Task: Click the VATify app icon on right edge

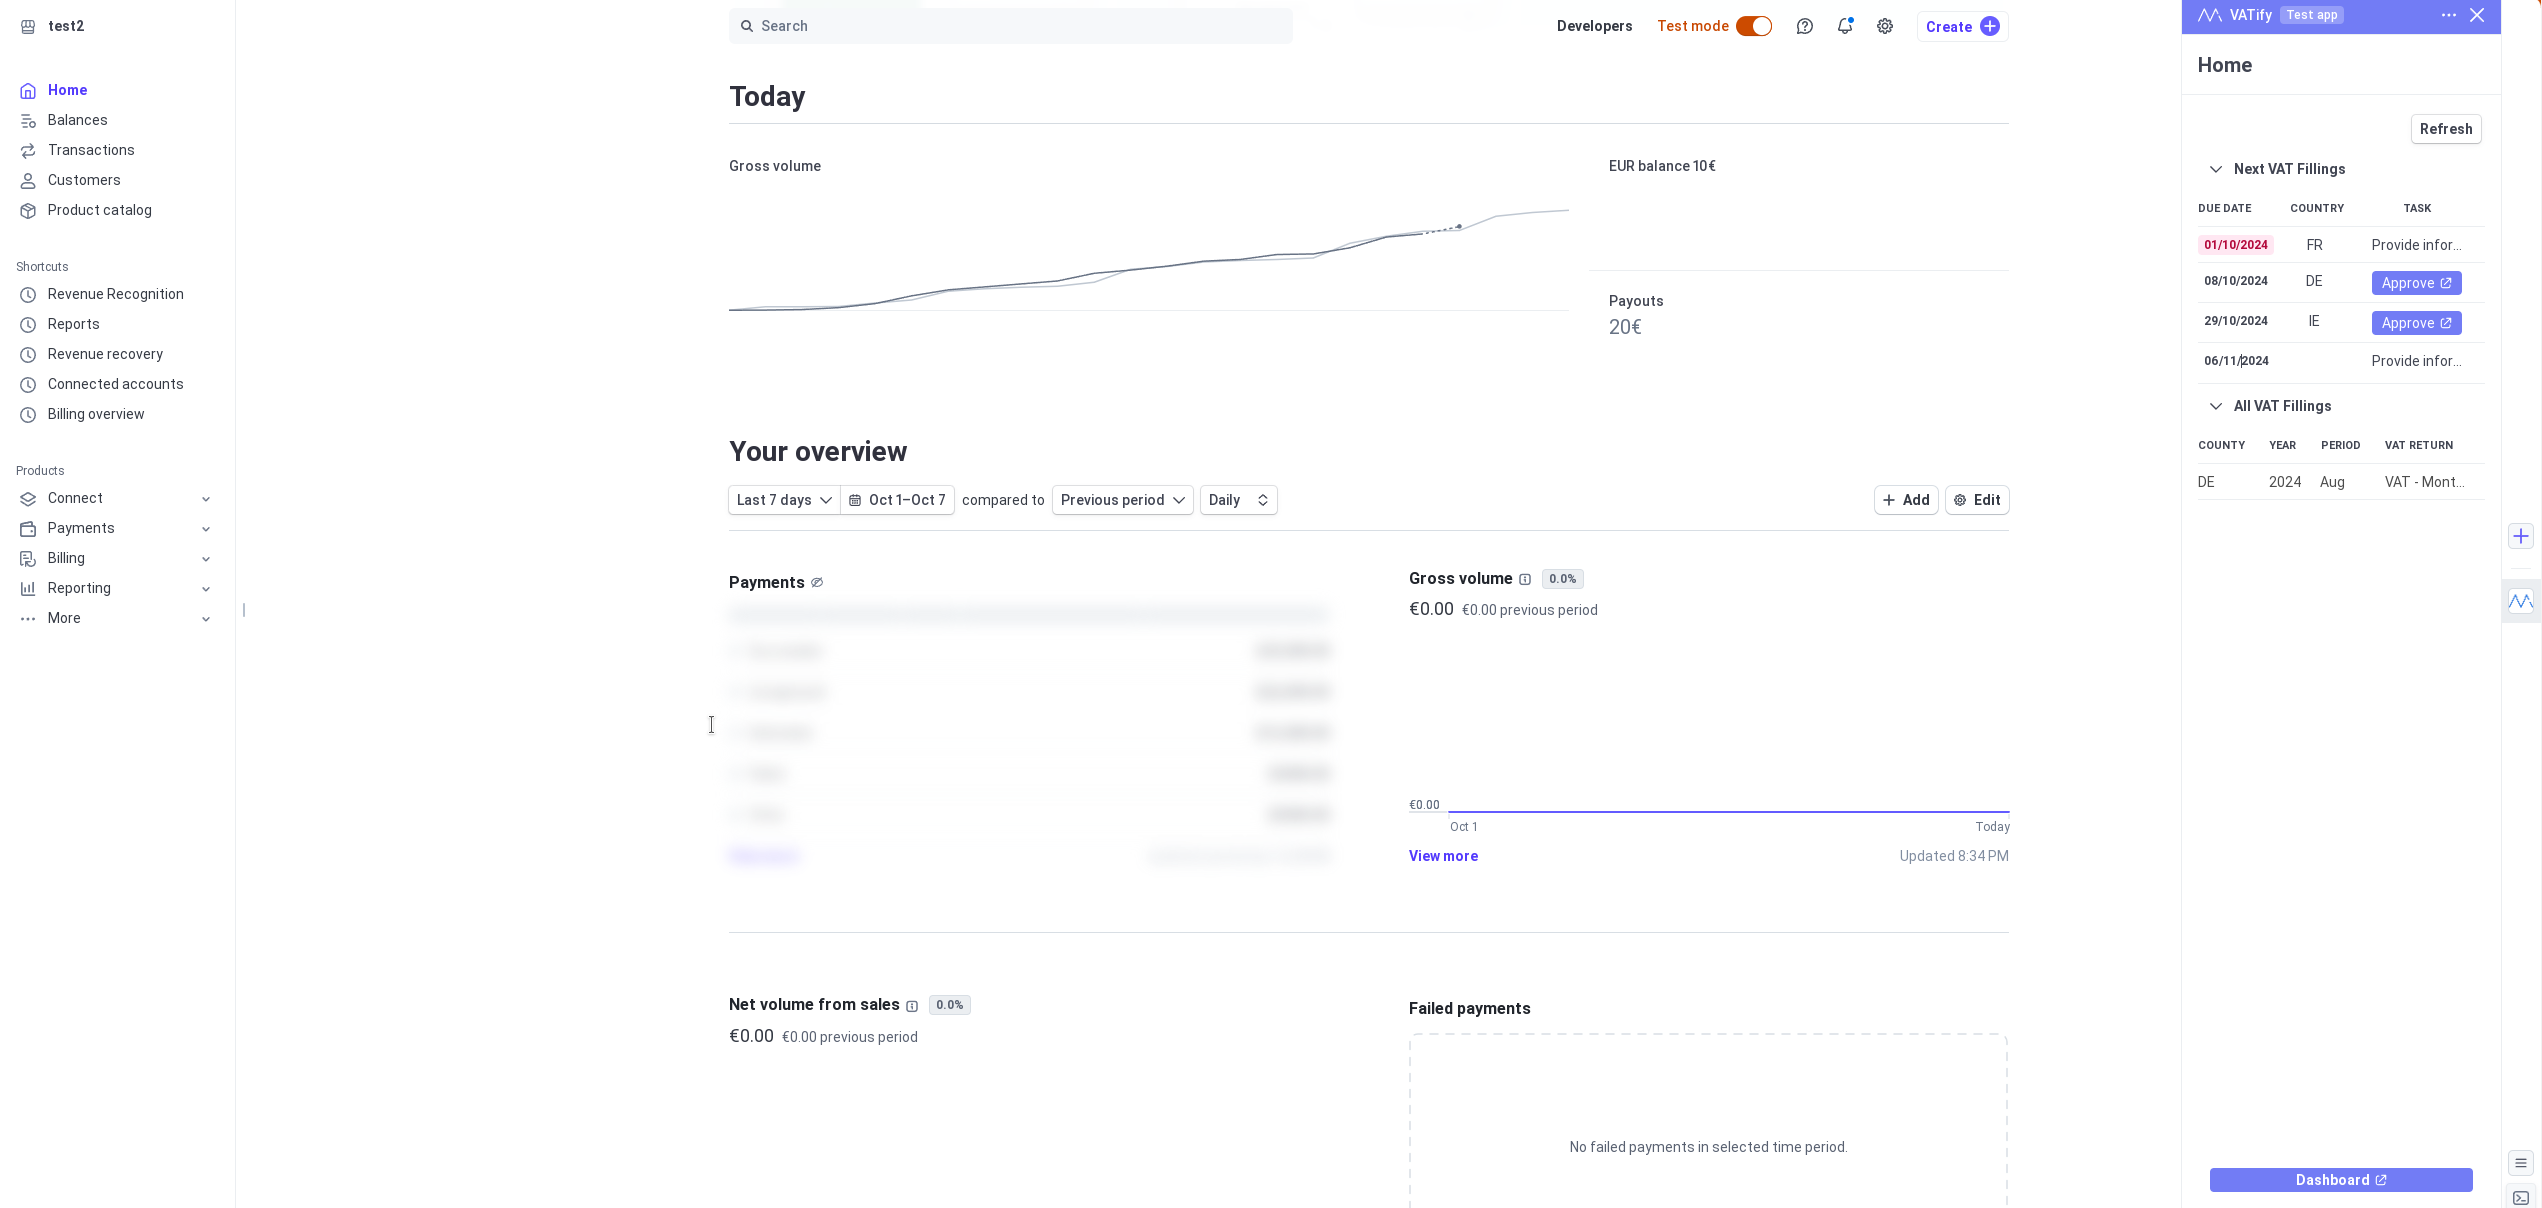Action: click(2521, 600)
